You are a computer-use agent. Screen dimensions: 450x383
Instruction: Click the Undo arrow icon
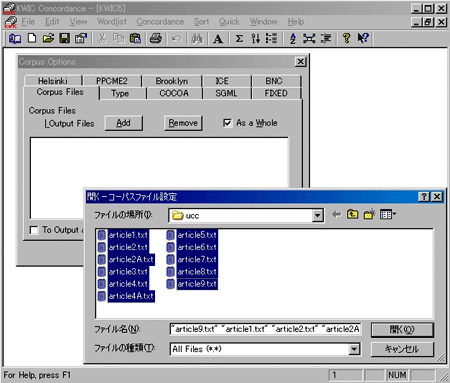click(x=177, y=39)
